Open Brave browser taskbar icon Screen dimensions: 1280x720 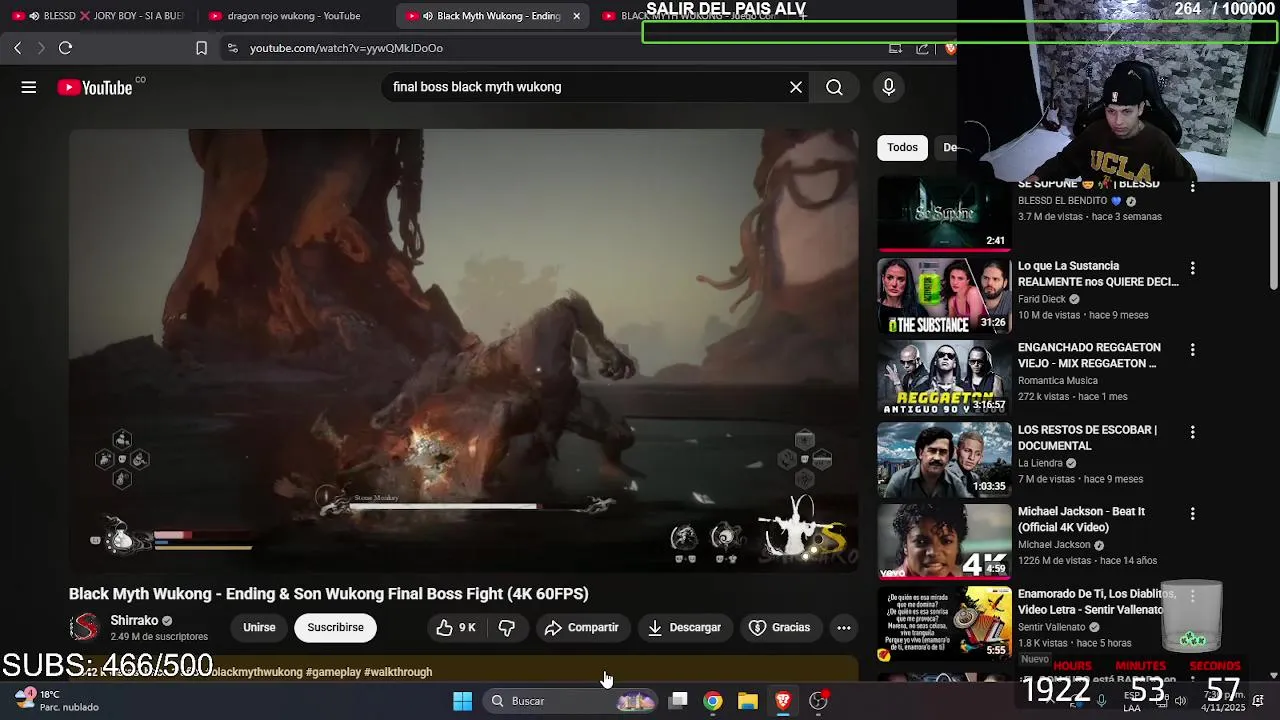783,701
